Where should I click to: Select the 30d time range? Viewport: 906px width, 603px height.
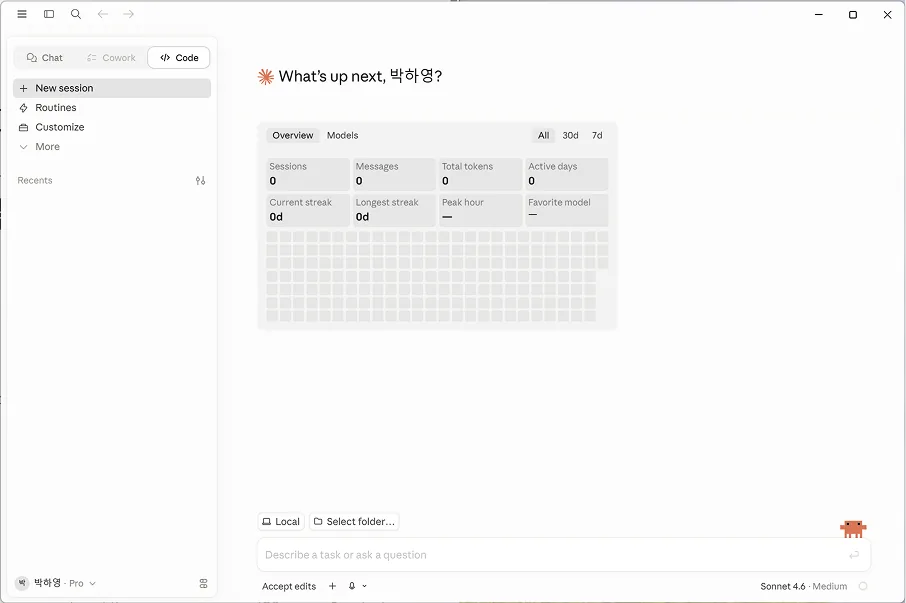pyautogui.click(x=570, y=135)
